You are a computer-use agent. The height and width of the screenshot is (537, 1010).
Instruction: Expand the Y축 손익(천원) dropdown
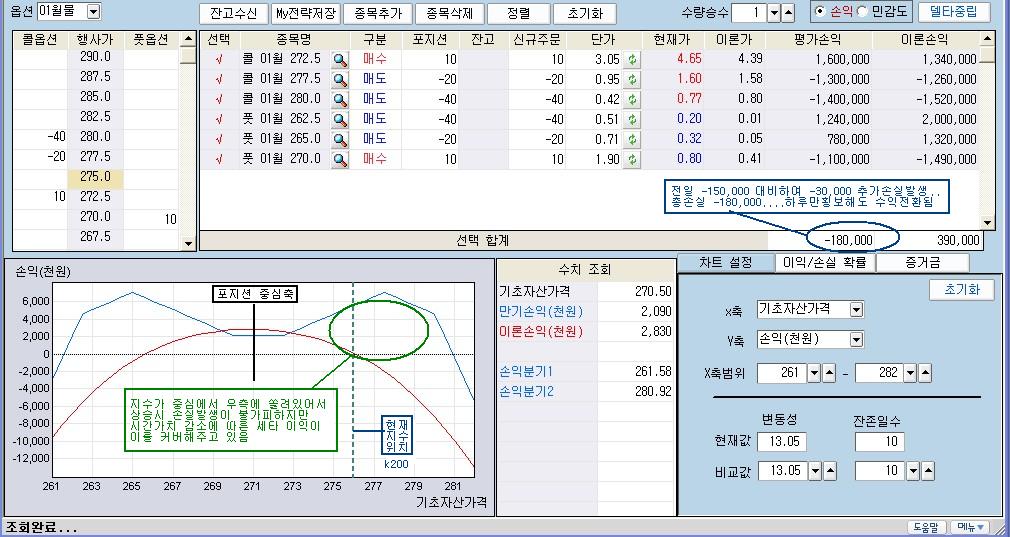[x=856, y=339]
